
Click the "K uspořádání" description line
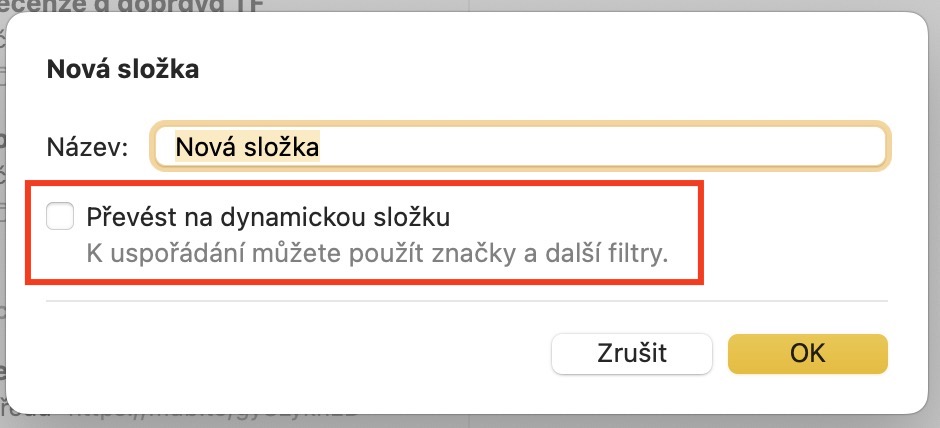[375, 253]
